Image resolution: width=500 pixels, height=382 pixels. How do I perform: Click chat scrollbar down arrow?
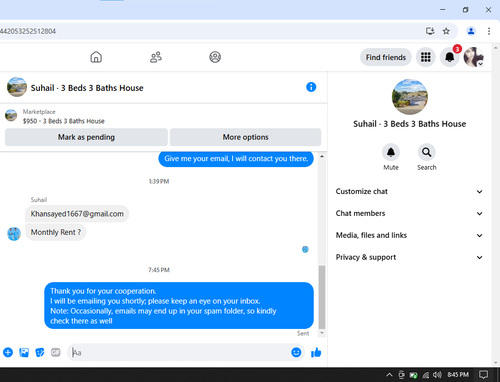[x=322, y=333]
